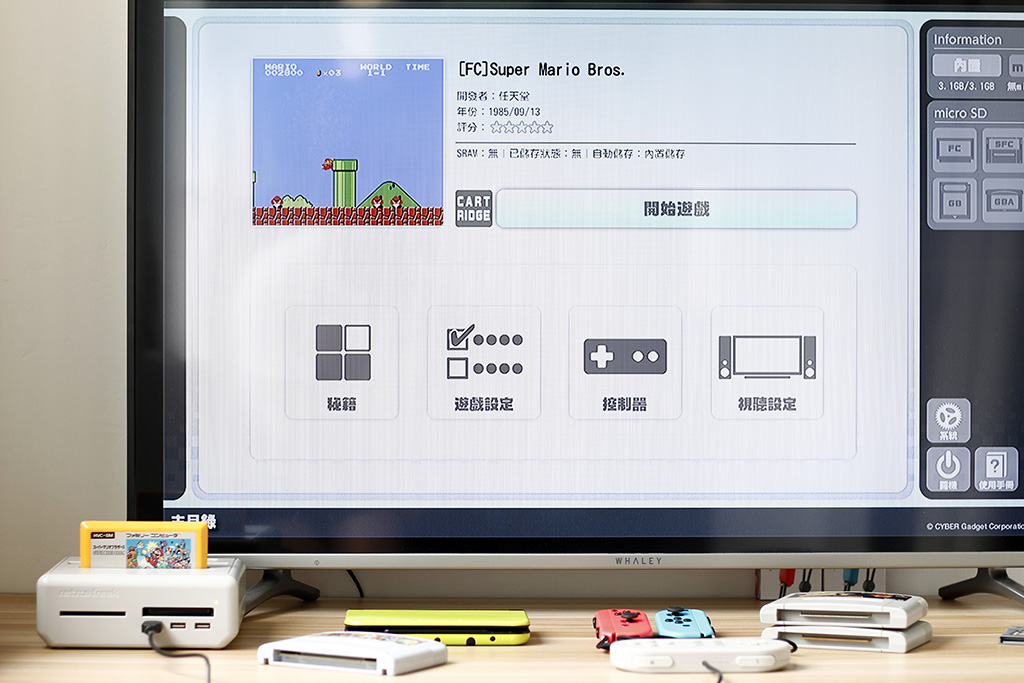Click the 自動儲存：內置儲存 auto-save text
The image size is (1024, 683).
pyautogui.click(x=639, y=153)
